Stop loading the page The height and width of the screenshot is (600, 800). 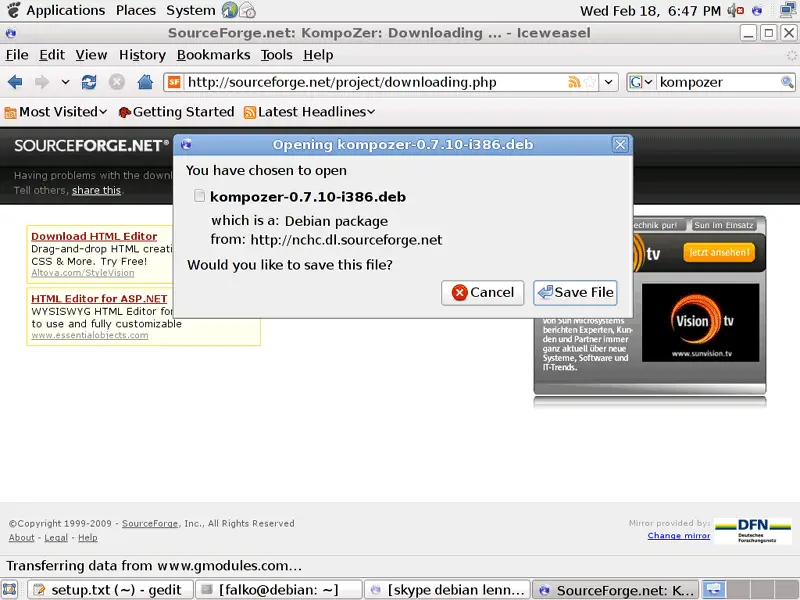117,82
